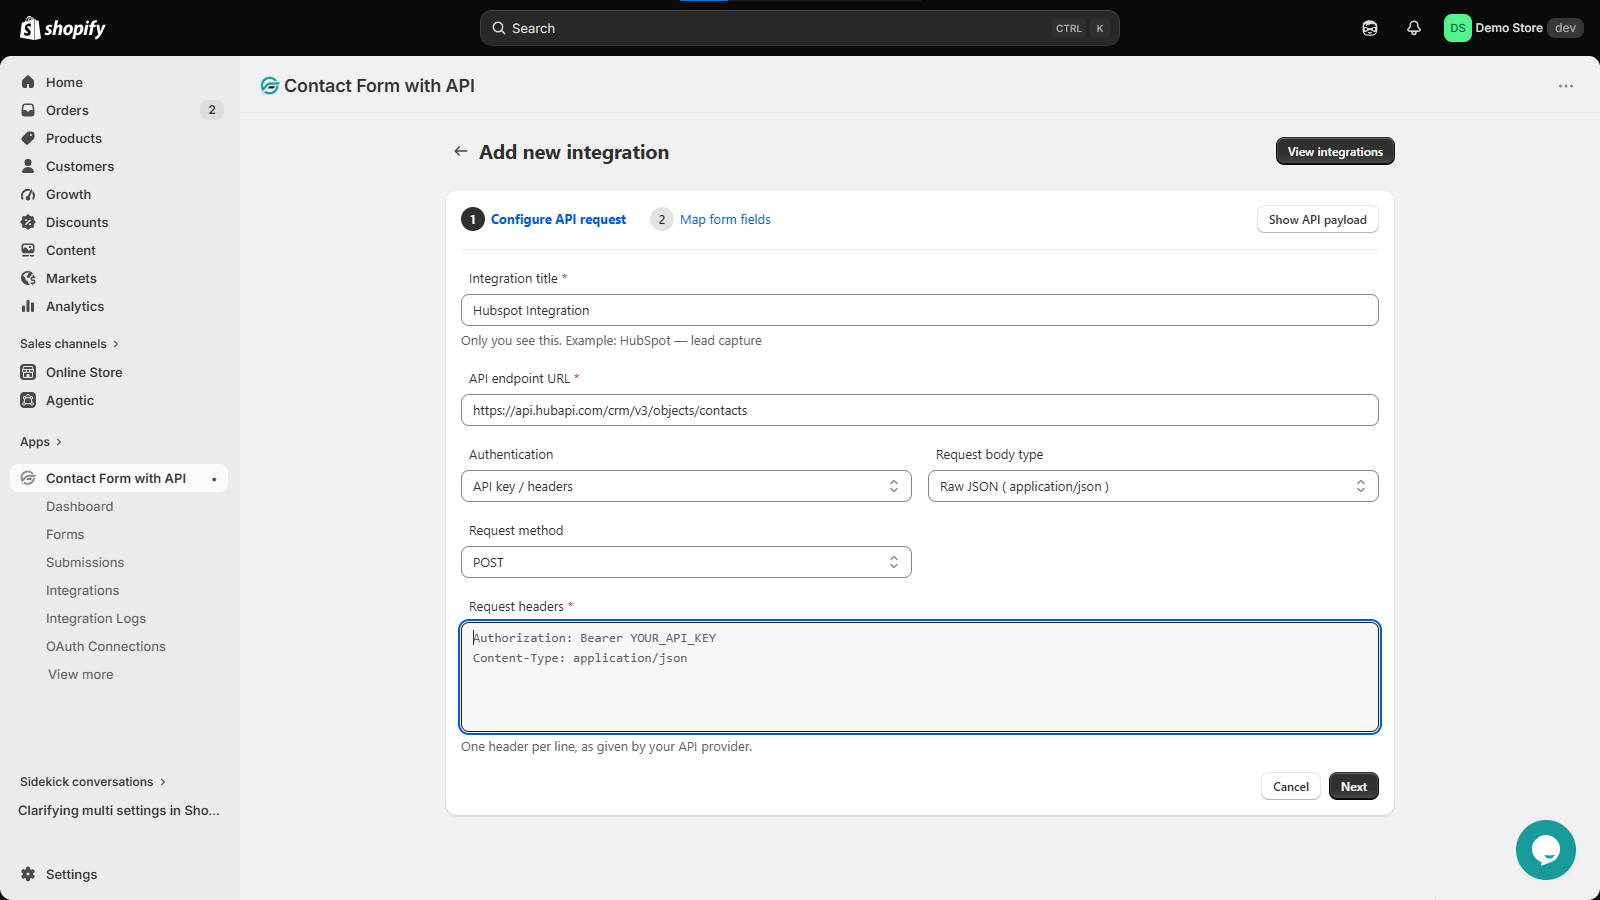Open Submissions in app submenu
1600x900 pixels.
click(85, 562)
